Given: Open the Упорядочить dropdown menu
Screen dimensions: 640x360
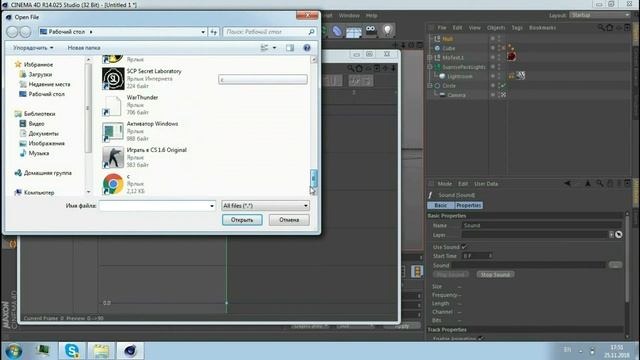Looking at the screenshot, I should pyautogui.click(x=33, y=48).
